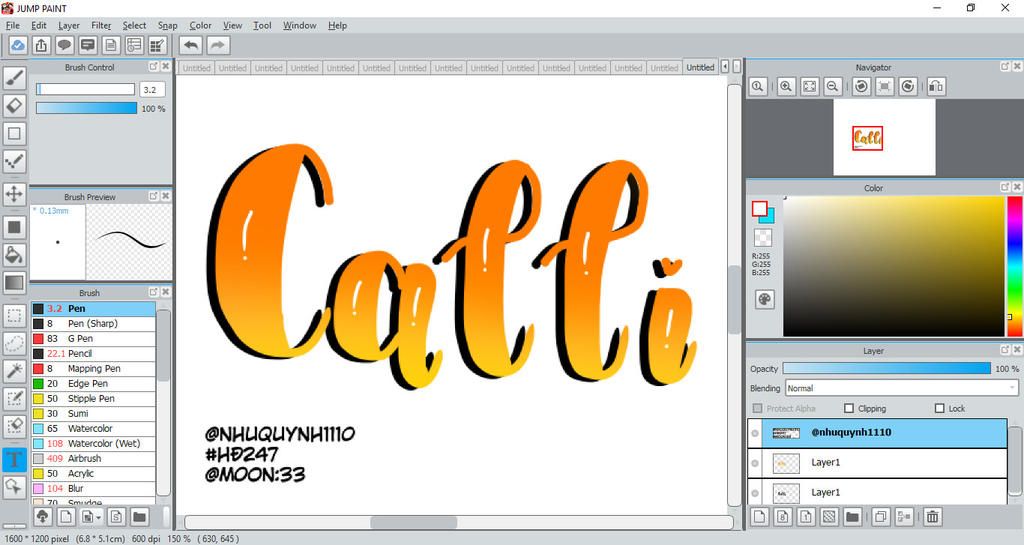Screen dimensions: 1024x545
Task: Select the rectangle Shape tool
Action: 14,134
